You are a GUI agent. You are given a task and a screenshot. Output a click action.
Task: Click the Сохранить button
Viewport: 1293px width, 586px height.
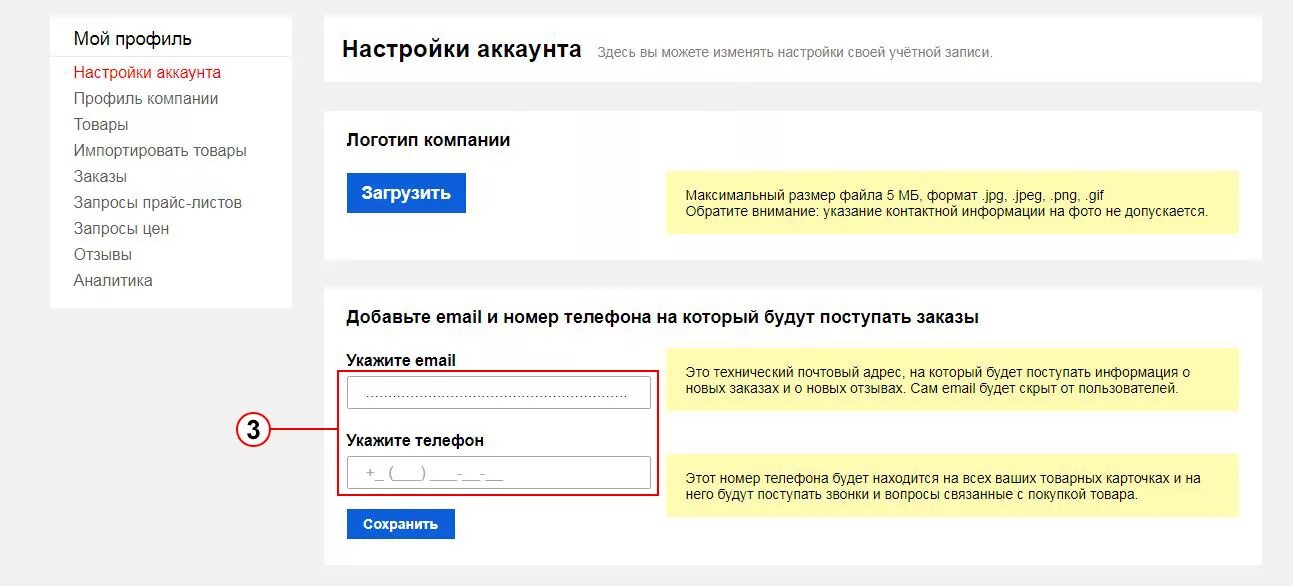pos(401,524)
